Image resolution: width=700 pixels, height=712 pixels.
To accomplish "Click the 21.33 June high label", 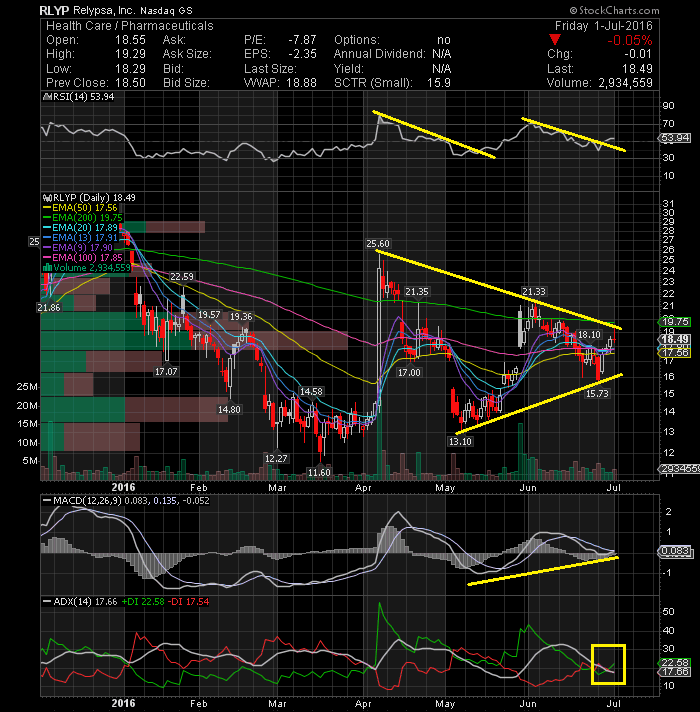I will (533, 292).
